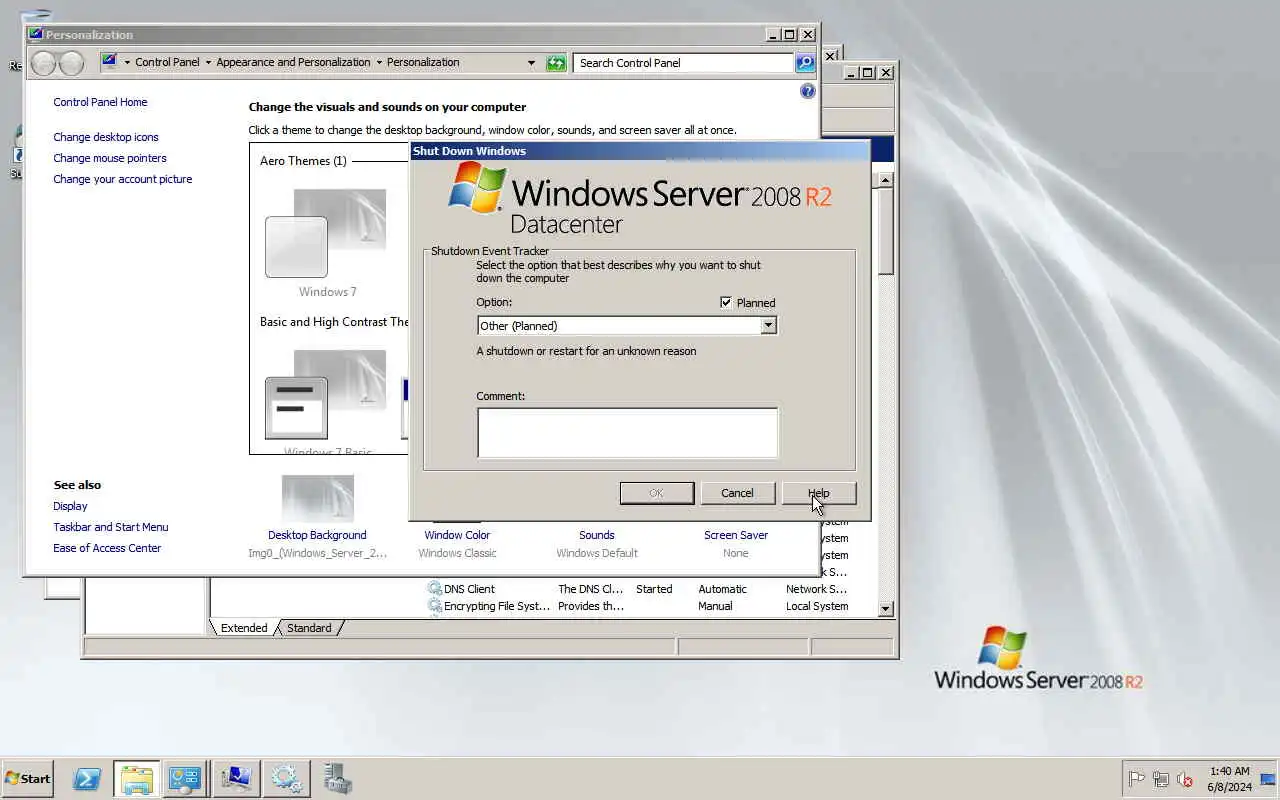This screenshot has height=800, width=1280.
Task: Expand the arrow after Appearance and Personalization breadcrumb
Action: tap(379, 62)
